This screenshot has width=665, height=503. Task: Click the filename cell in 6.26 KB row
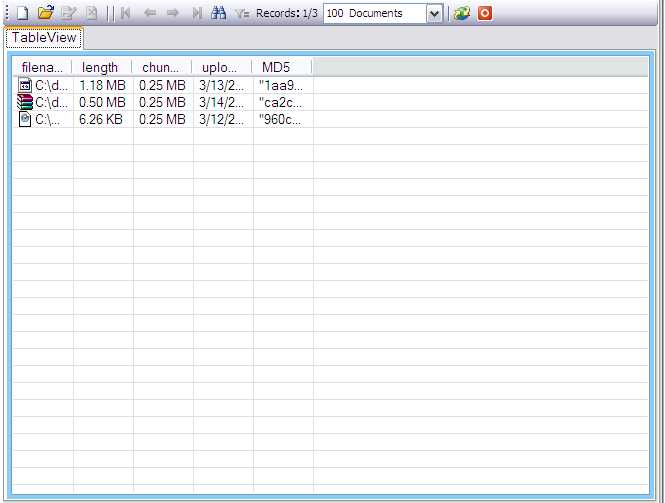tap(43, 119)
